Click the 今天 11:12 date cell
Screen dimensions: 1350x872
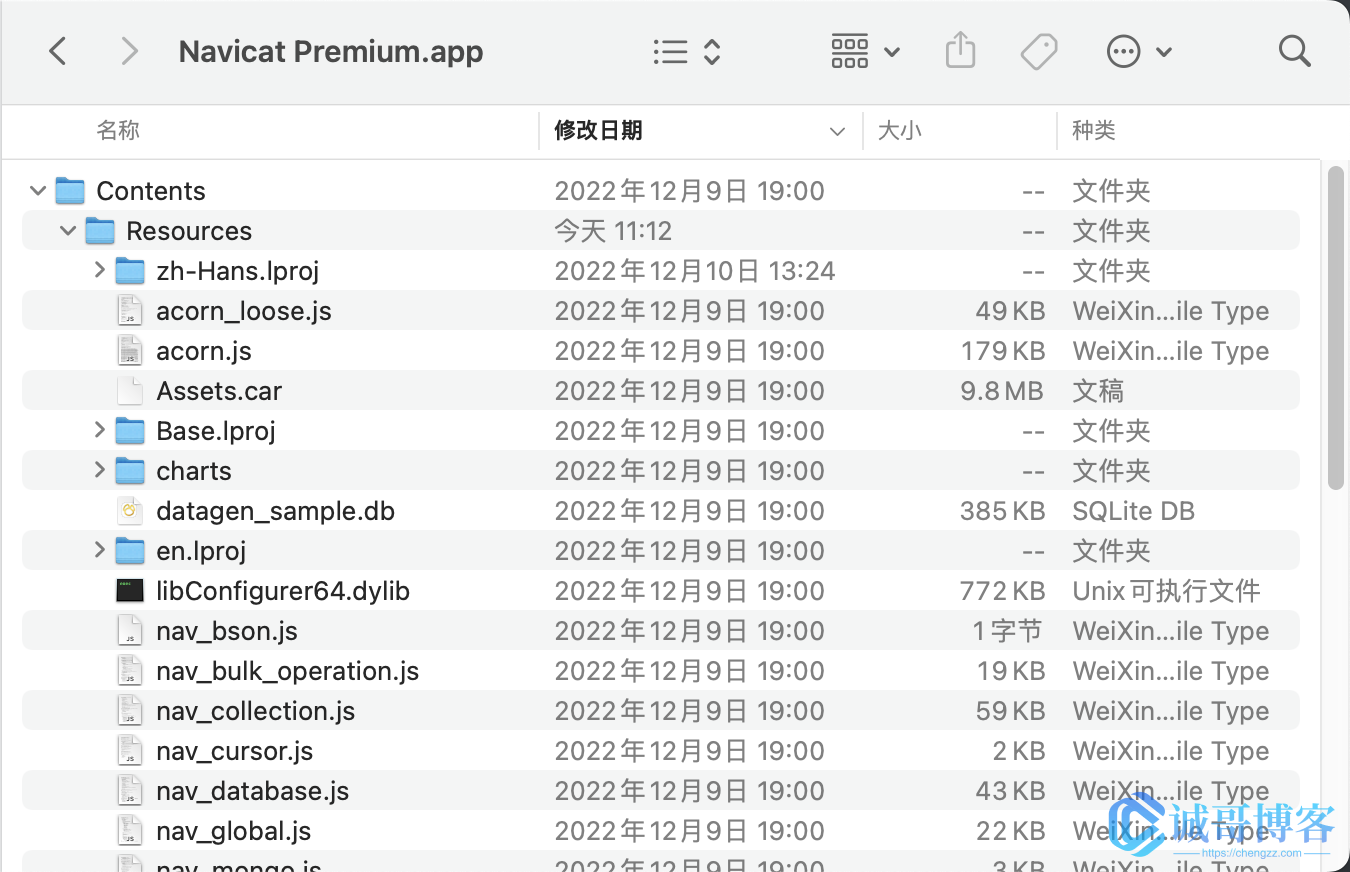pyautogui.click(x=613, y=231)
